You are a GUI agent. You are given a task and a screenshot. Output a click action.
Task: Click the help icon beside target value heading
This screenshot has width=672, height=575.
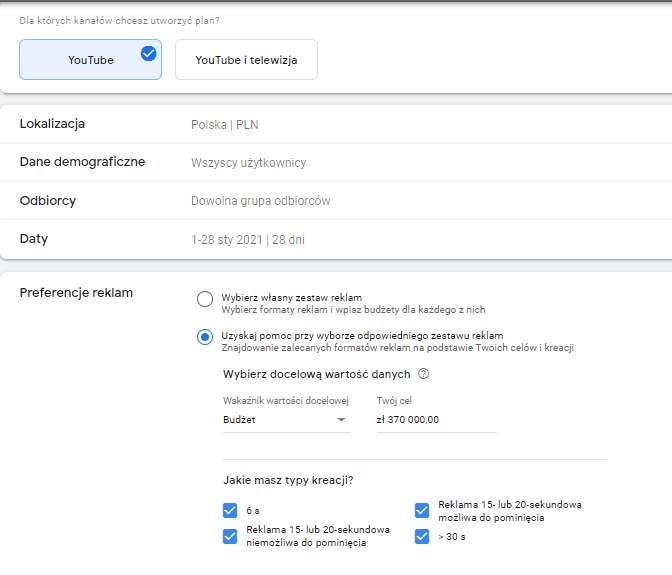pyautogui.click(x=423, y=374)
